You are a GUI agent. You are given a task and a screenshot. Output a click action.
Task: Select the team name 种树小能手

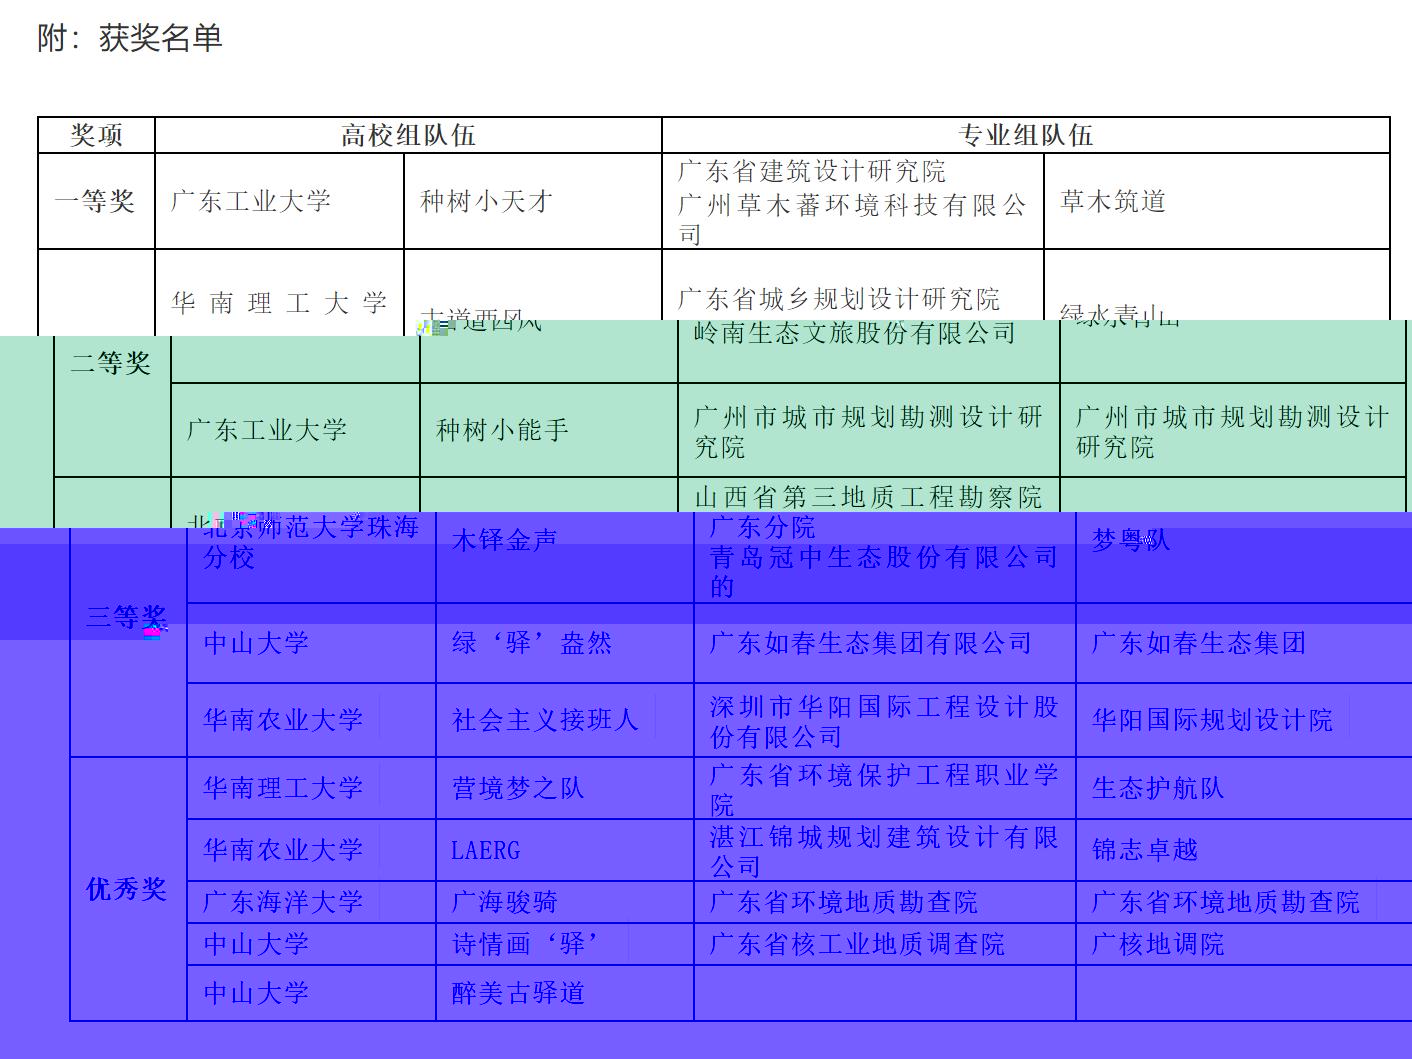coord(503,430)
